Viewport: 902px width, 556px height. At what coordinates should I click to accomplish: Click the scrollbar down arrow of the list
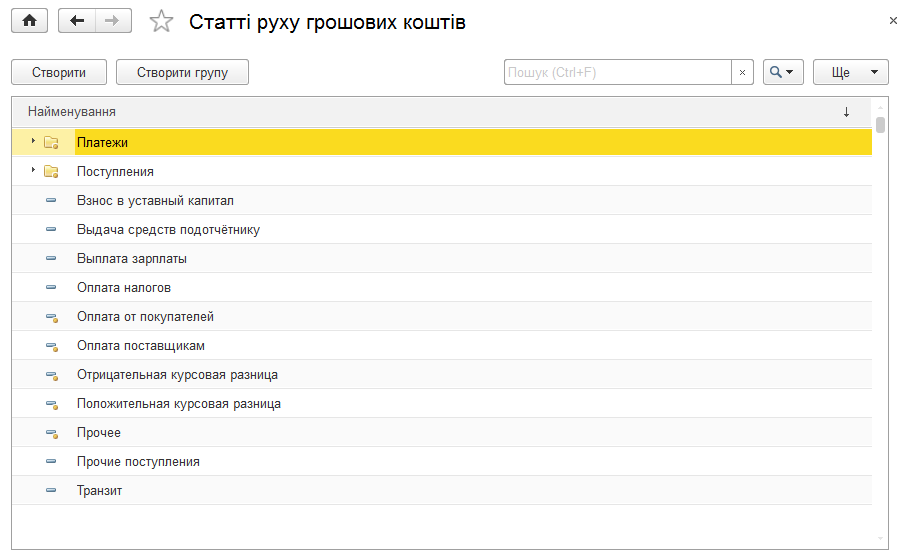pyautogui.click(x=880, y=539)
